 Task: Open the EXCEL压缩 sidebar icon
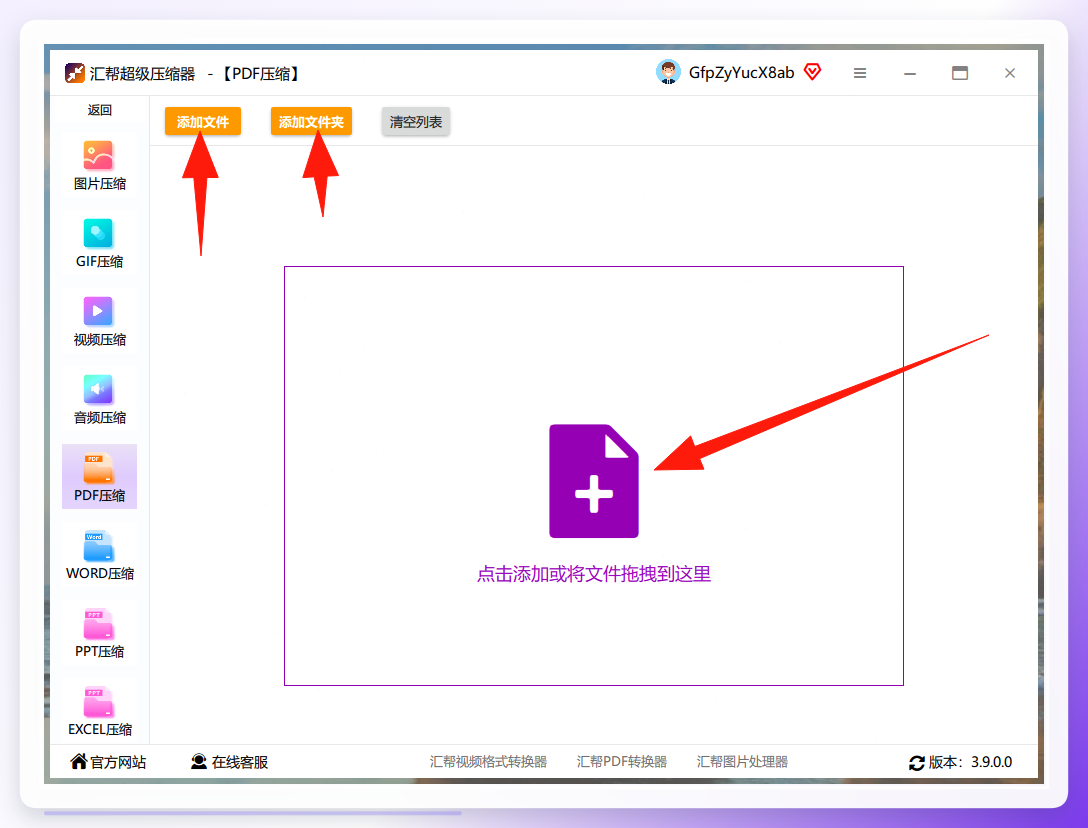pyautogui.click(x=98, y=702)
